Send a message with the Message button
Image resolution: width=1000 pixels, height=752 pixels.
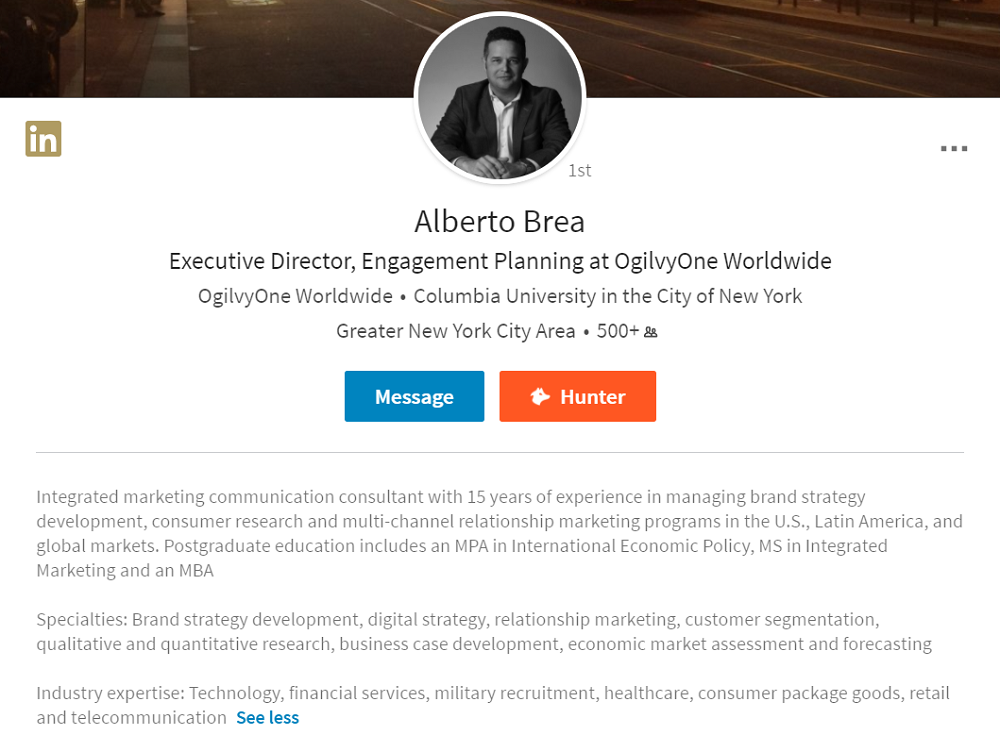click(x=414, y=397)
